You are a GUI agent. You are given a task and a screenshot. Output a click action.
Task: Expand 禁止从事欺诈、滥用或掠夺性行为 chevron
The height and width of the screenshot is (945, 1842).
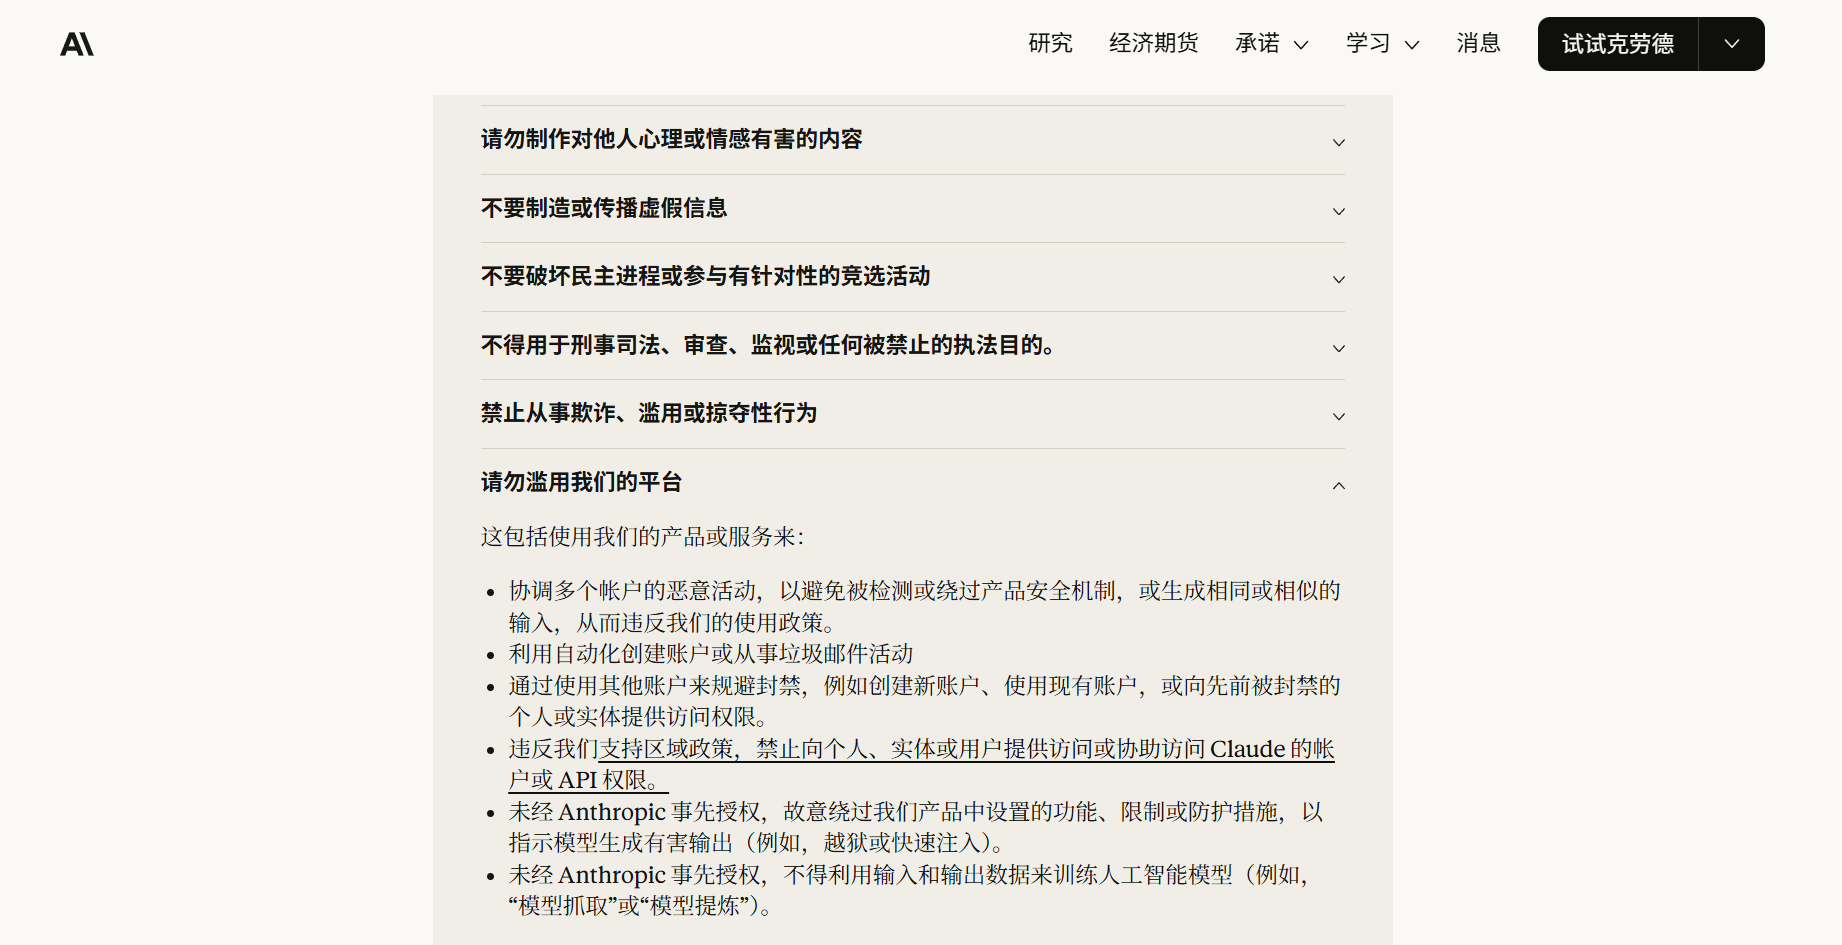click(1338, 416)
